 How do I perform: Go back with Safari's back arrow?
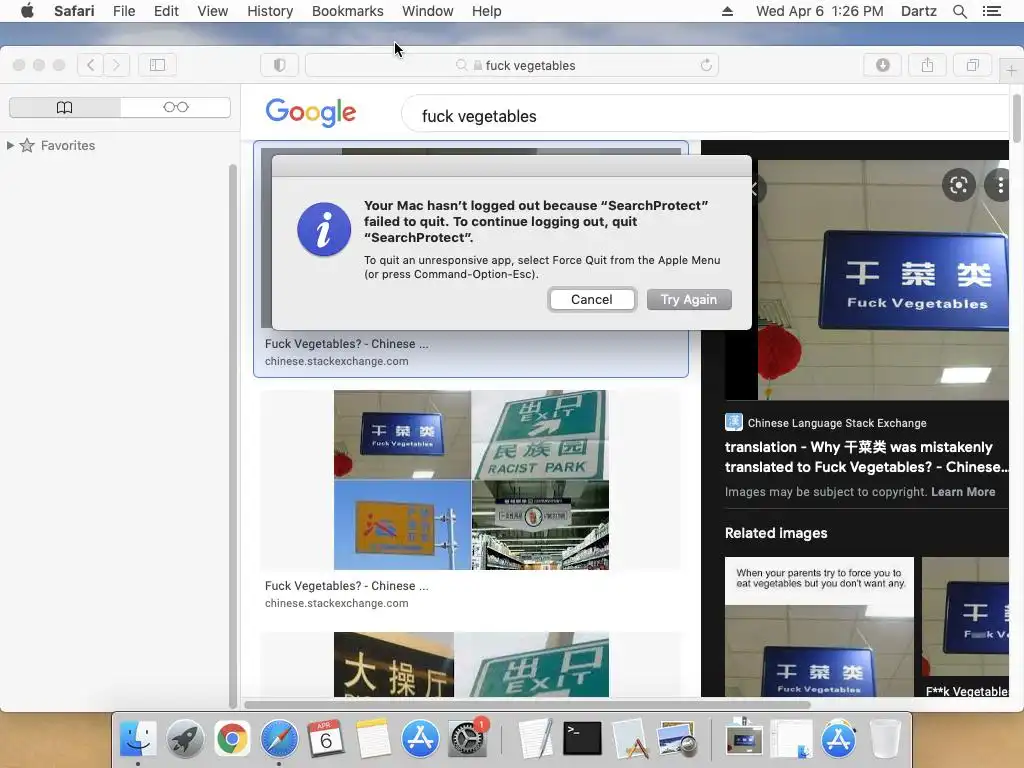90,65
